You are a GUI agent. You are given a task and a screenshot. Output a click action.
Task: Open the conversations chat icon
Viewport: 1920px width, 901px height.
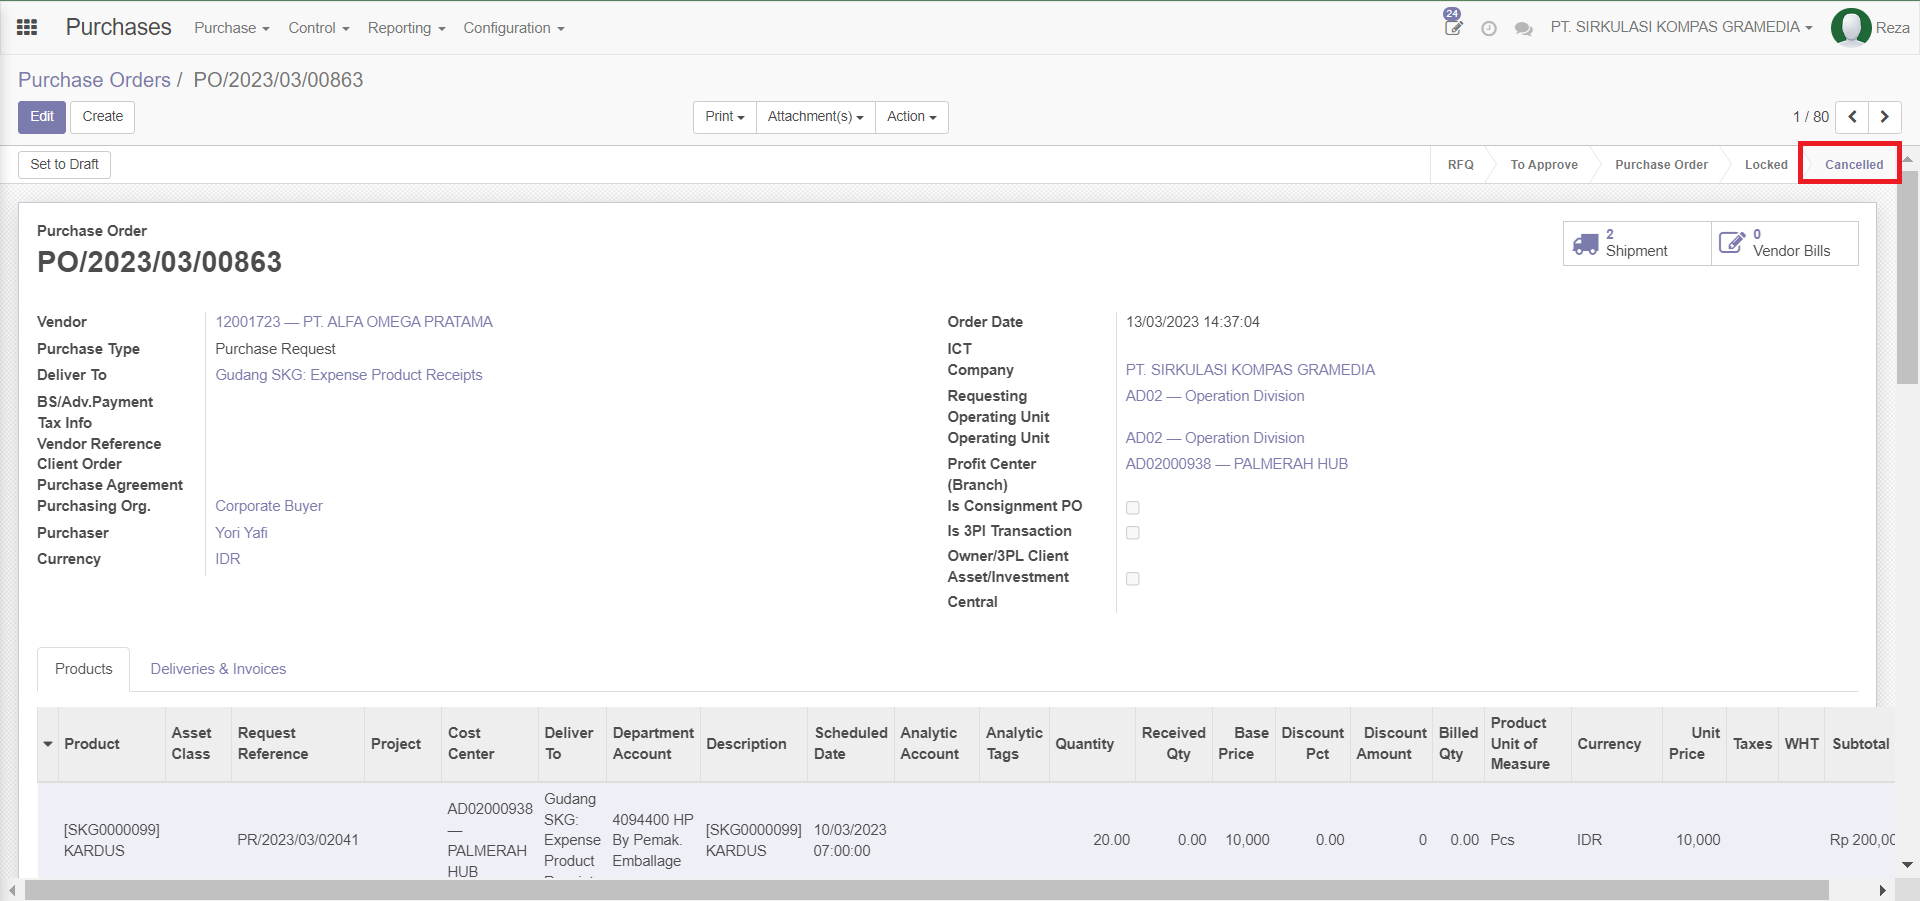pos(1524,29)
